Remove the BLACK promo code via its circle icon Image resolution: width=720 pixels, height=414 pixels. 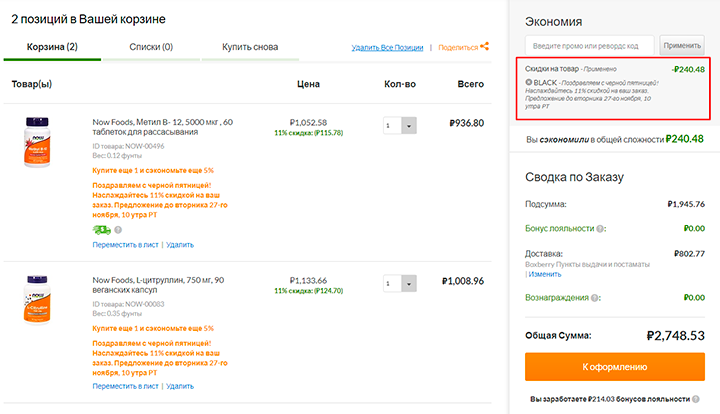(529, 82)
